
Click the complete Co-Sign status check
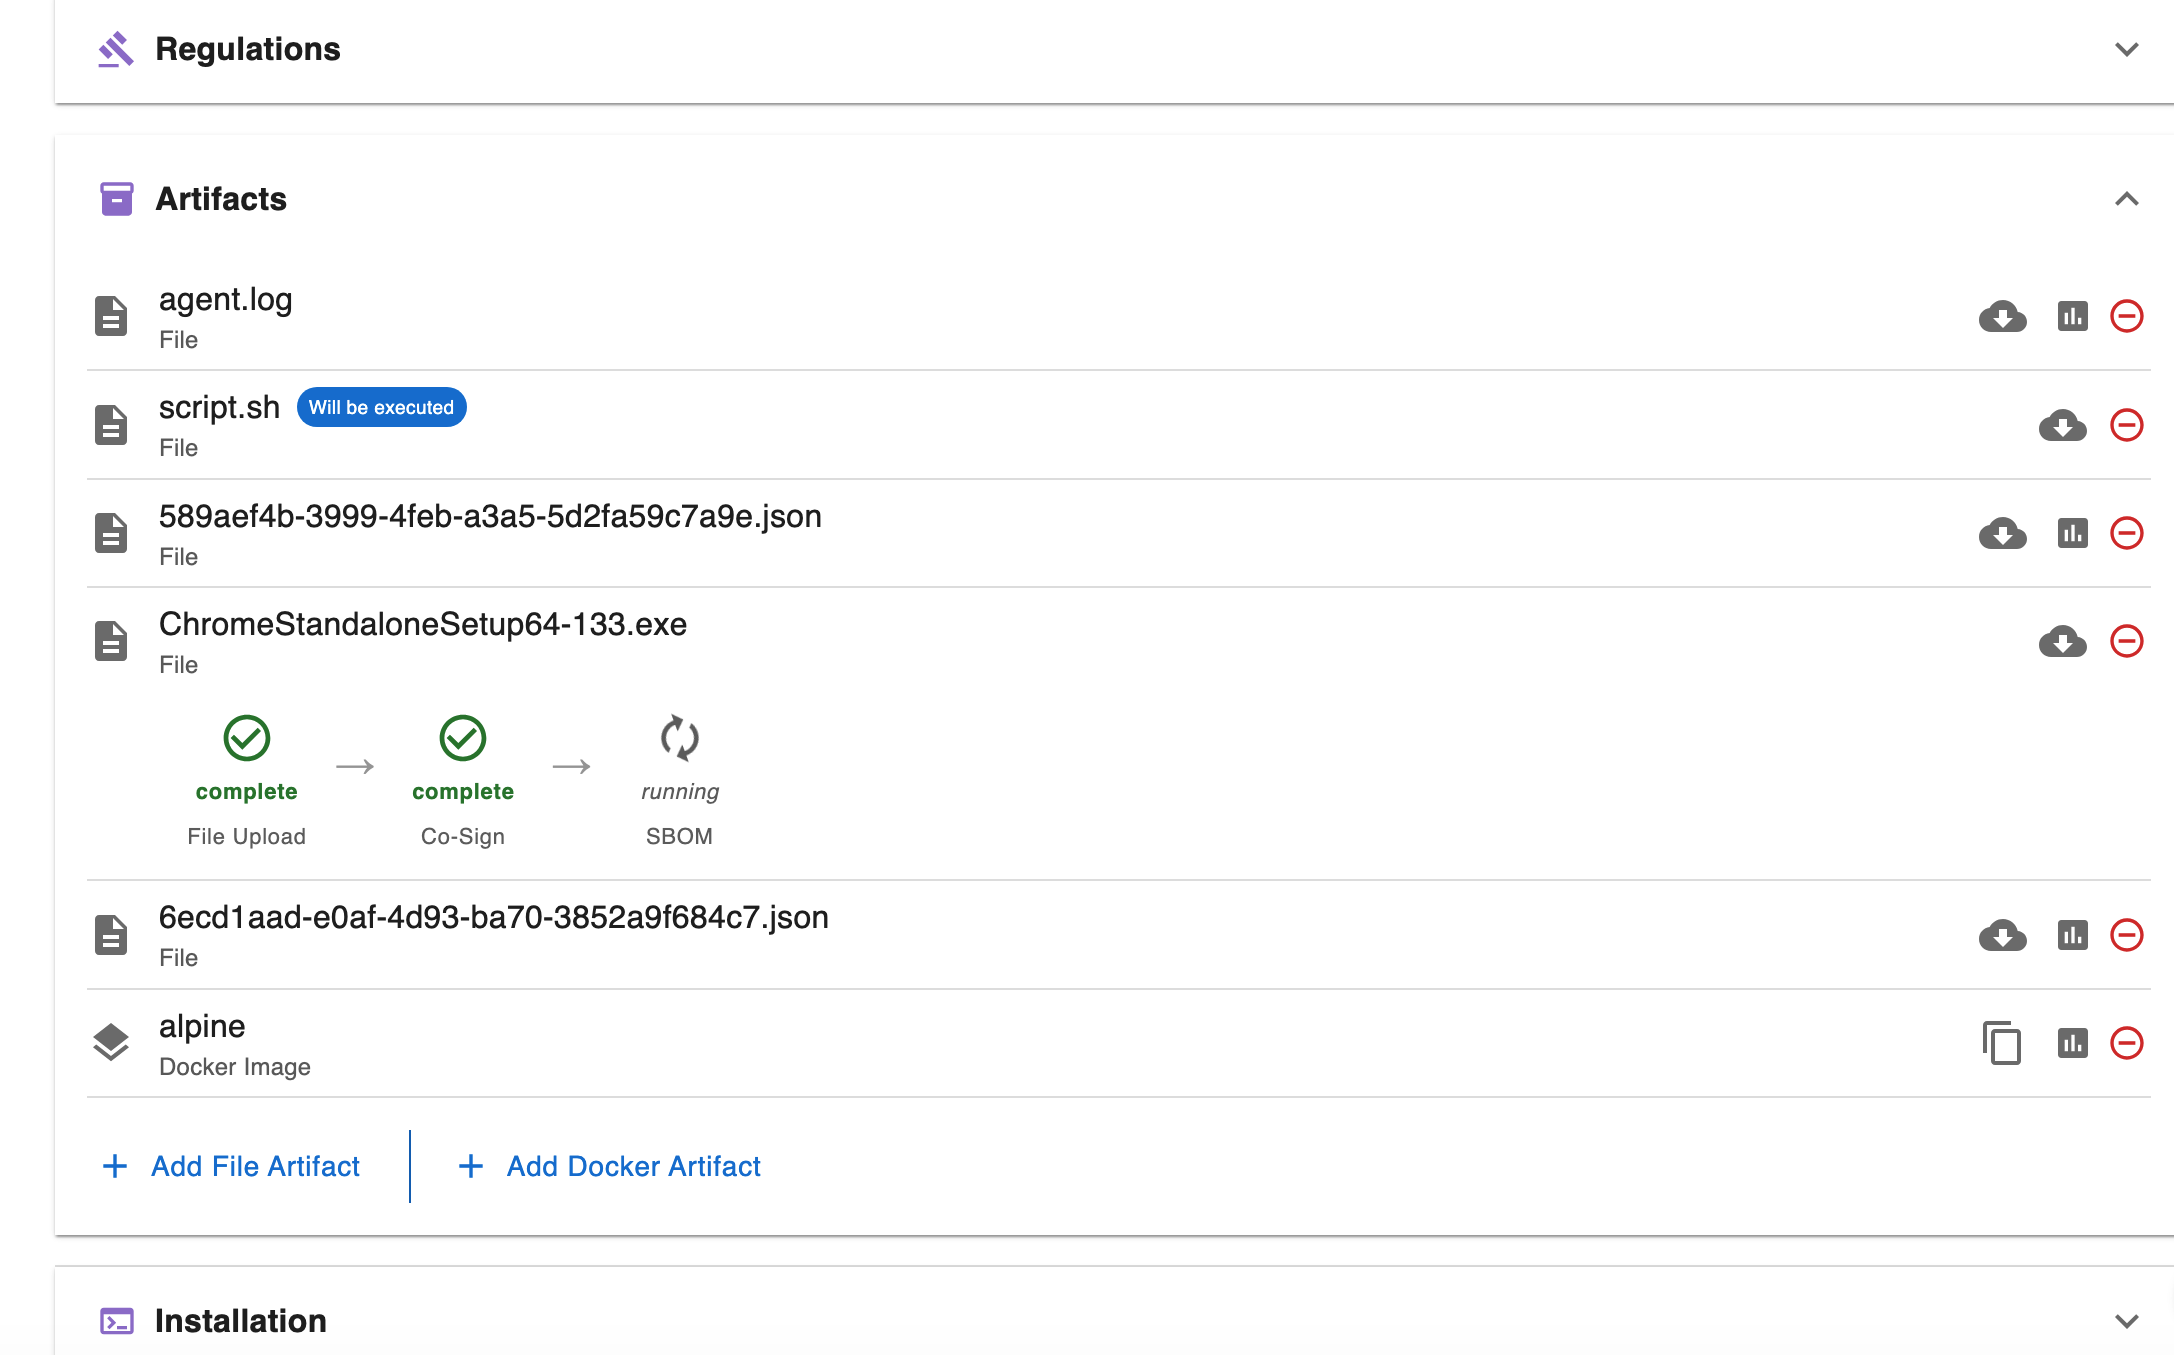462,740
